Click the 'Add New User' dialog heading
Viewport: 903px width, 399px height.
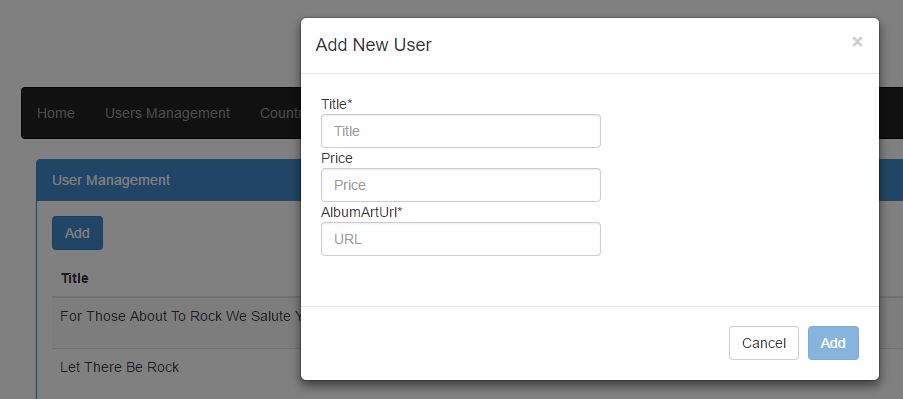[373, 45]
